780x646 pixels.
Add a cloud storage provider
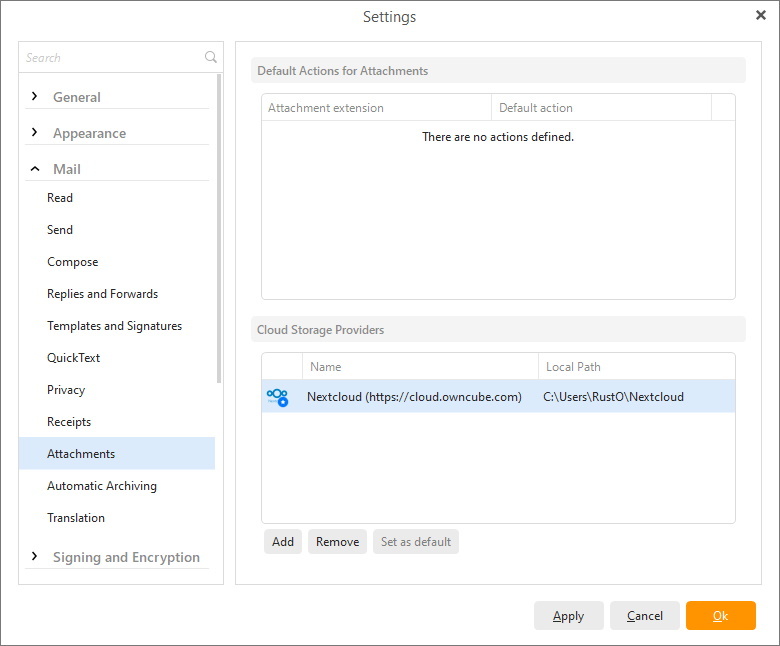(283, 542)
